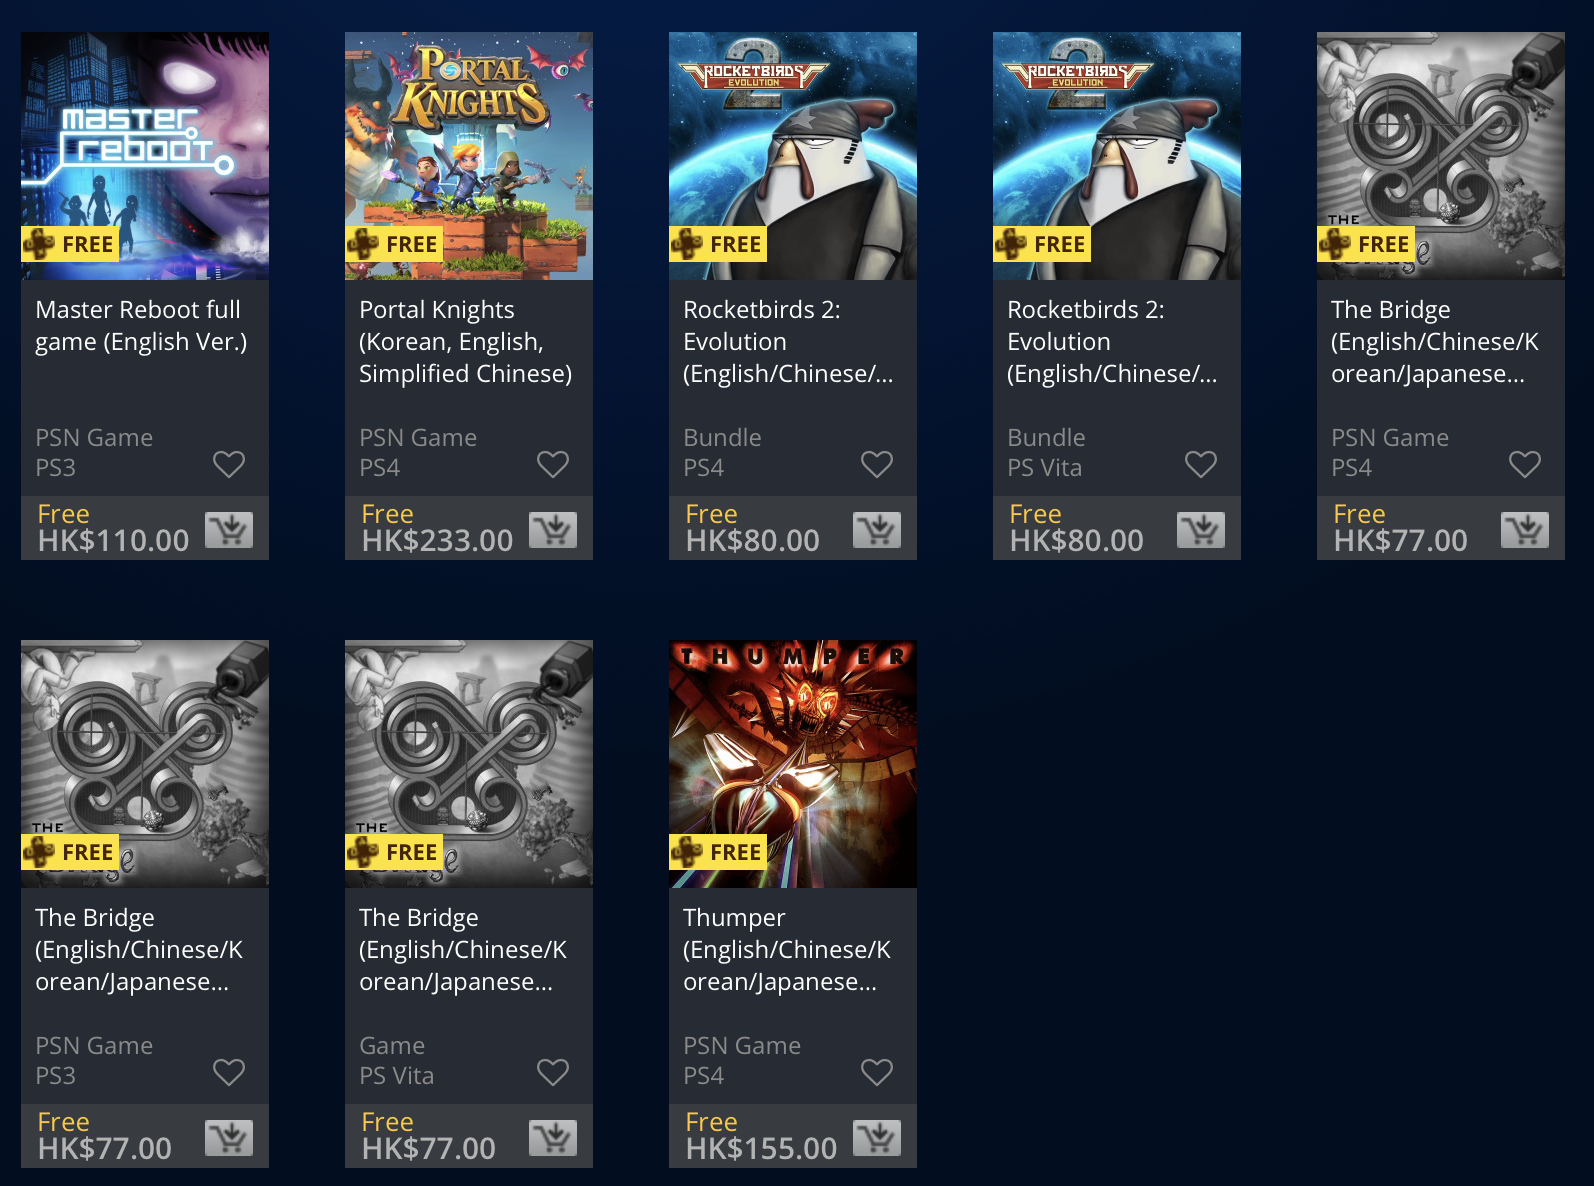This screenshot has height=1186, width=1594.
Task: Open Thumper title link
Action: [787, 950]
